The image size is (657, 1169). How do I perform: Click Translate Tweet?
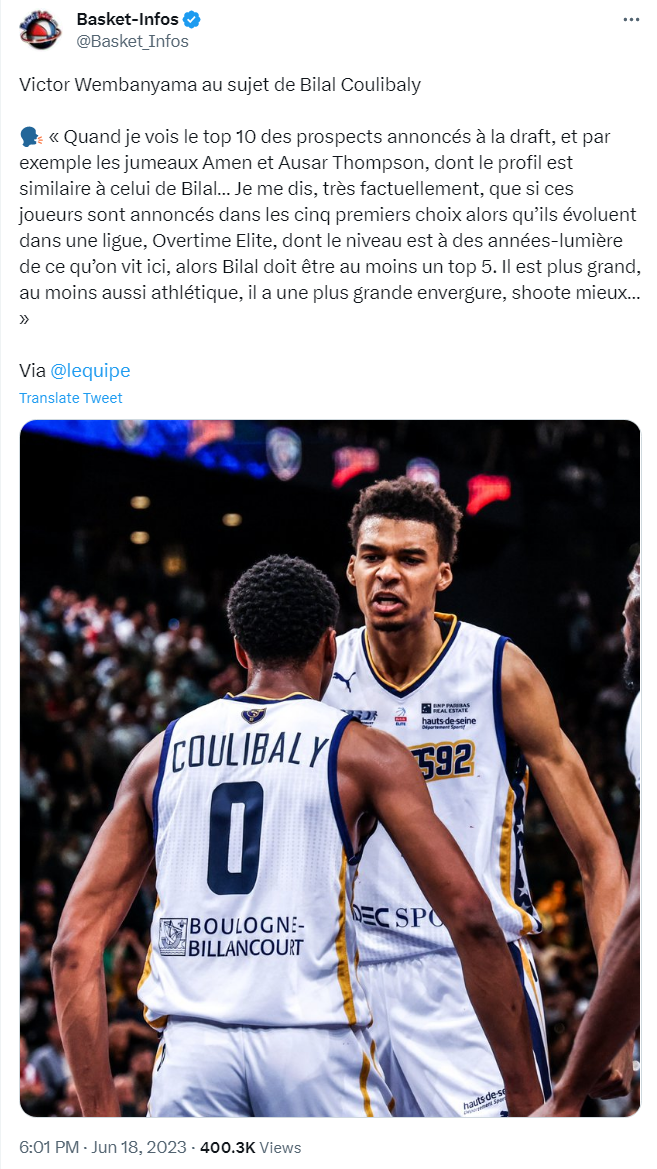[x=71, y=398]
